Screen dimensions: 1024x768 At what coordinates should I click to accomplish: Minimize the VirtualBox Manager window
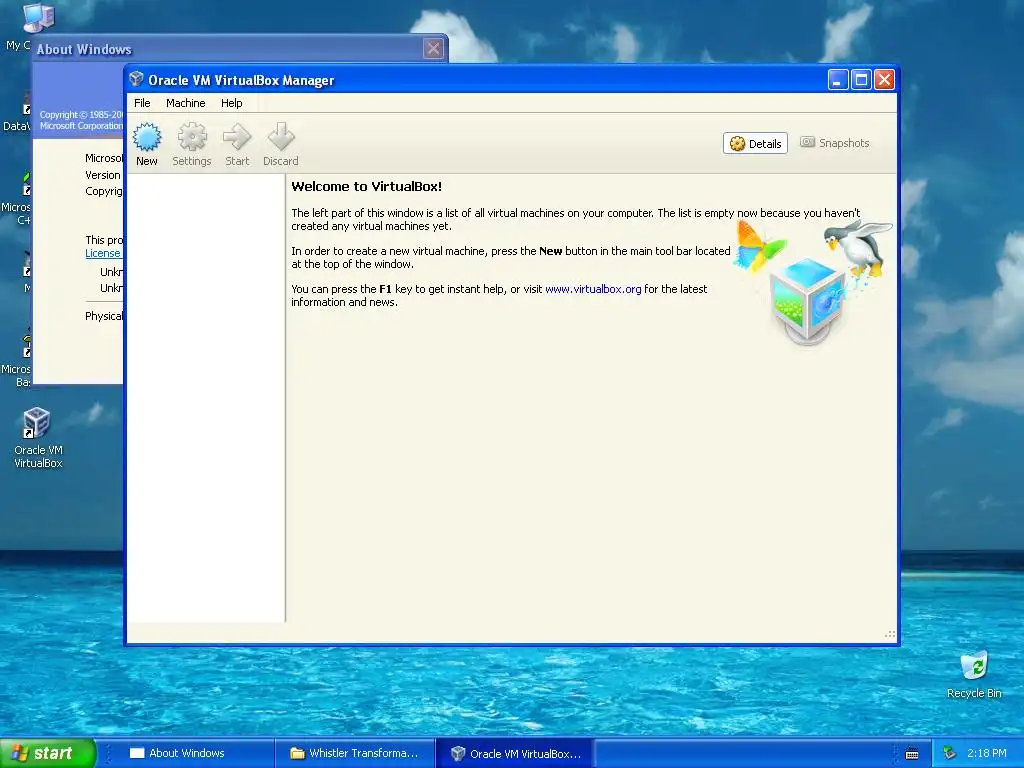838,80
